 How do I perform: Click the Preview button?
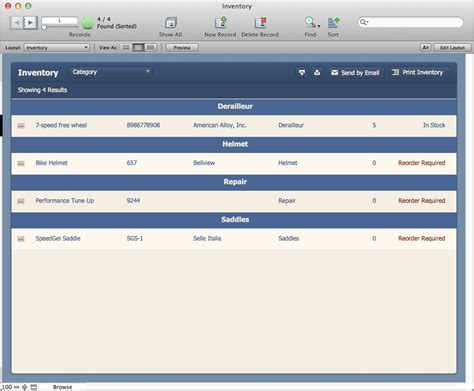[182, 48]
